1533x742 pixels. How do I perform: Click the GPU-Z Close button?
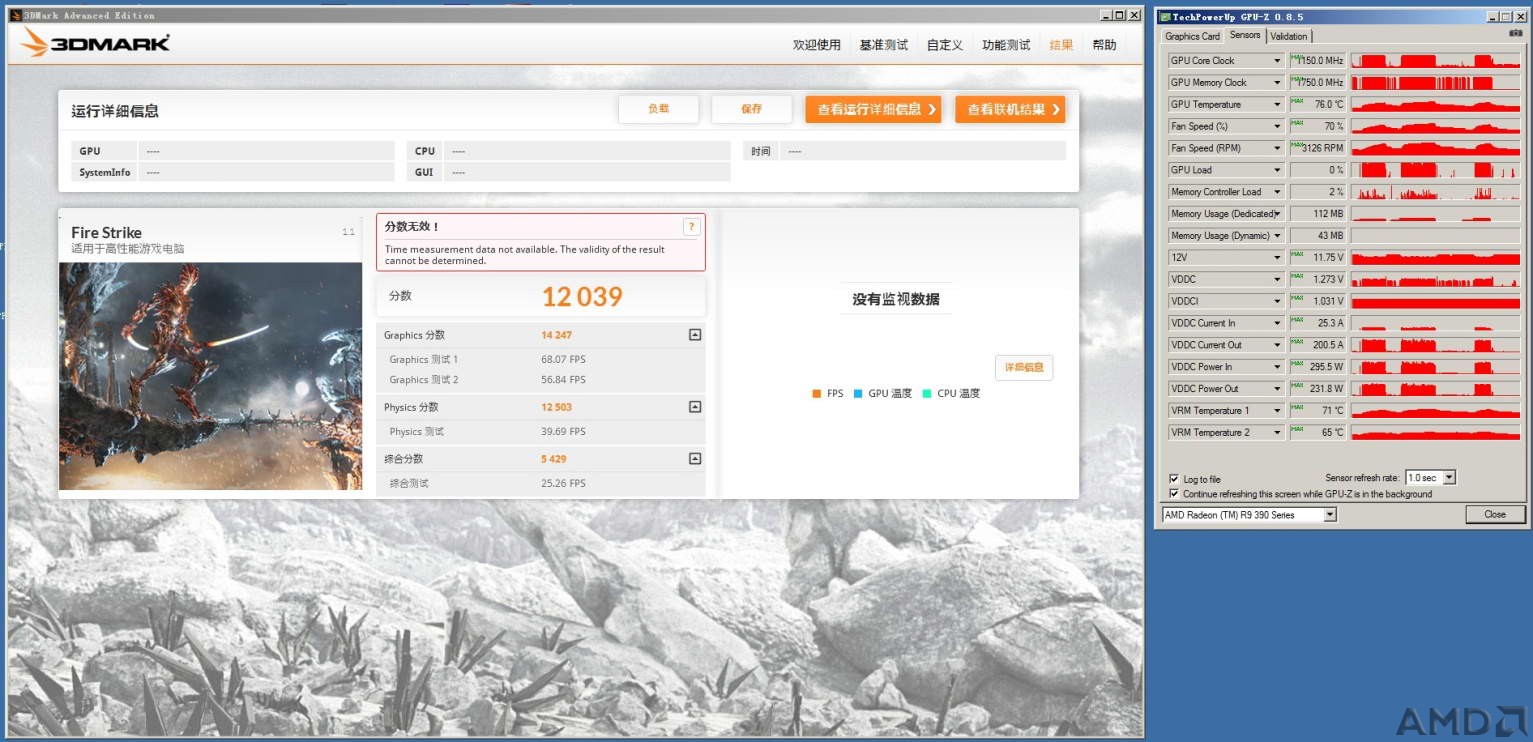(1495, 515)
